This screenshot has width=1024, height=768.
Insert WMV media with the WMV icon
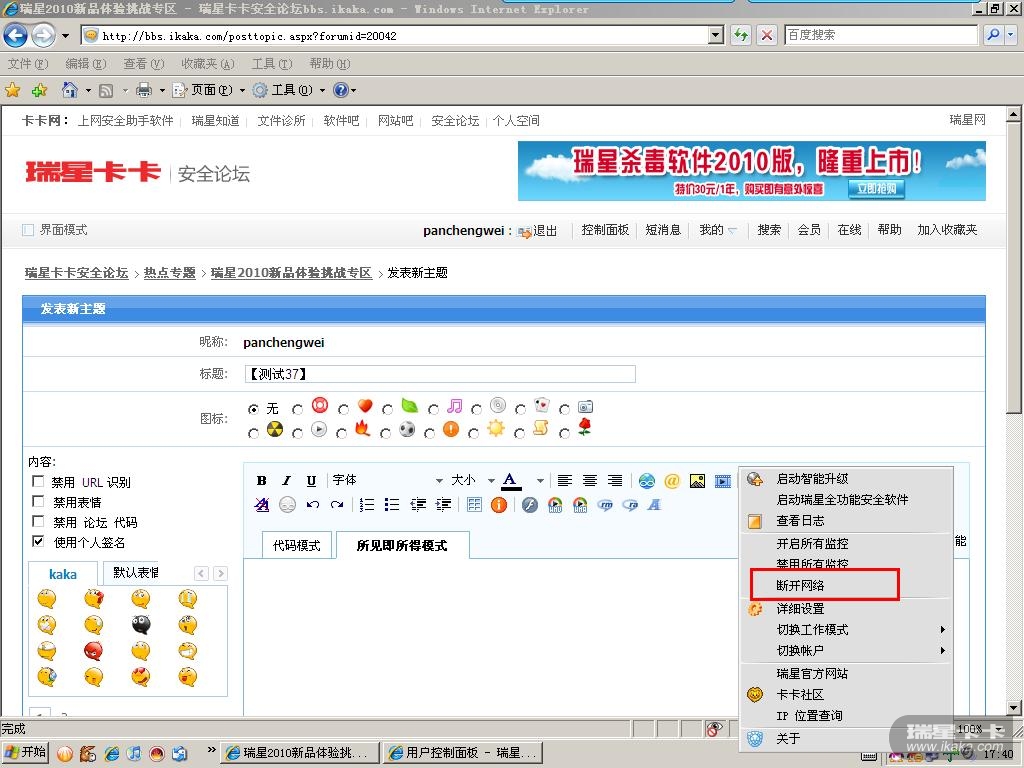(555, 505)
